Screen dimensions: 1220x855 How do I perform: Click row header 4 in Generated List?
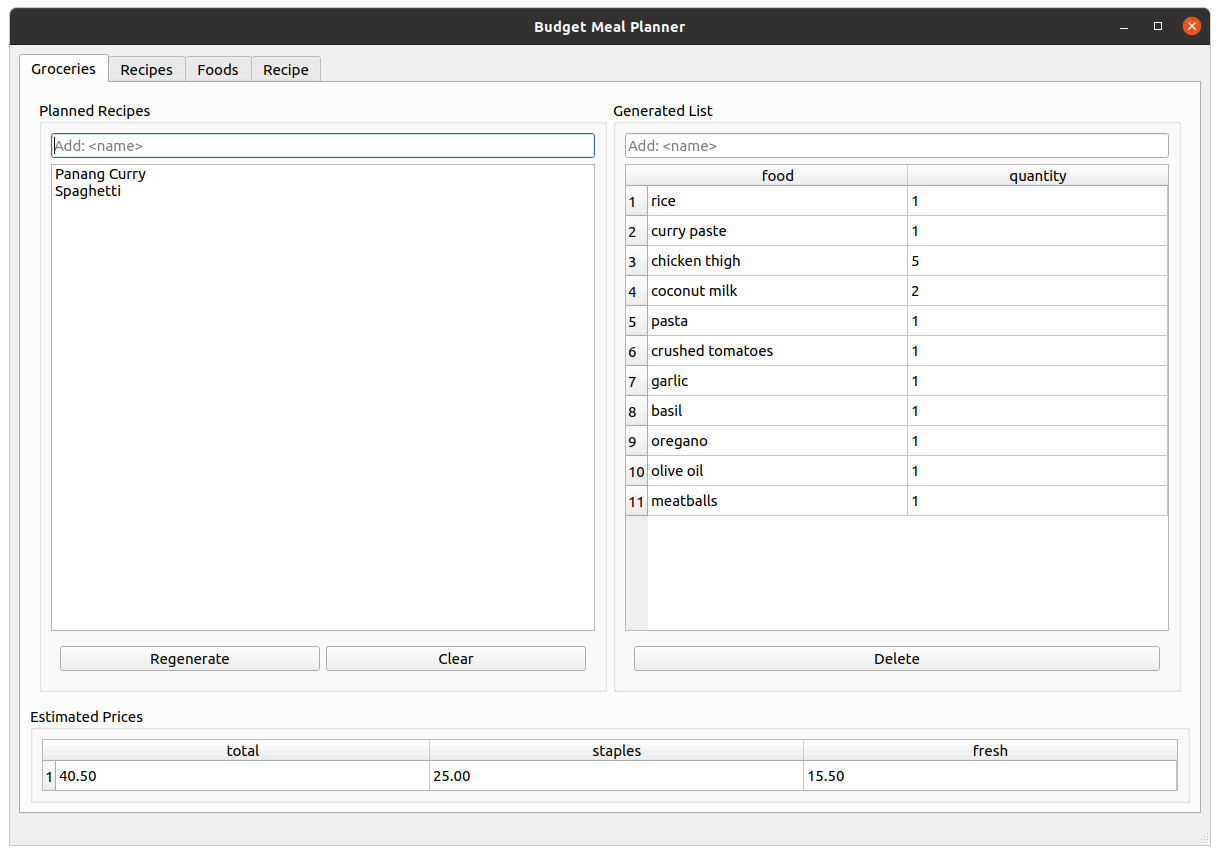(636, 291)
